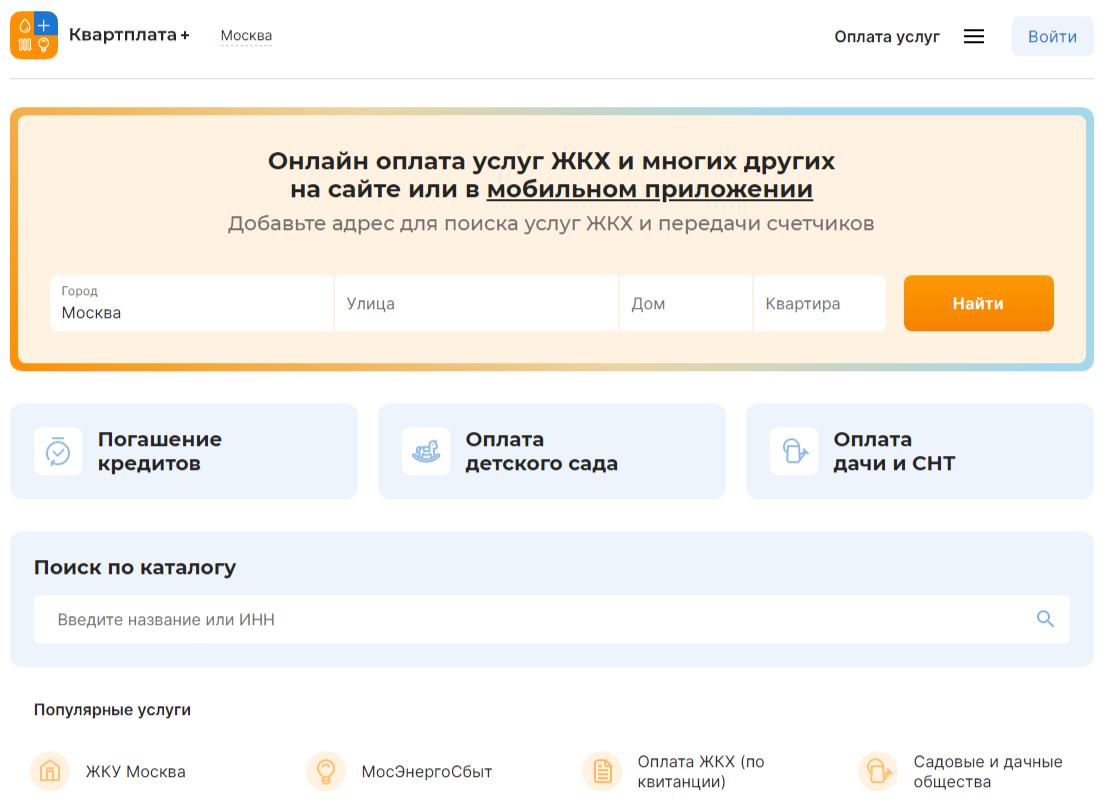Focus the Город field with Москва

191,303
